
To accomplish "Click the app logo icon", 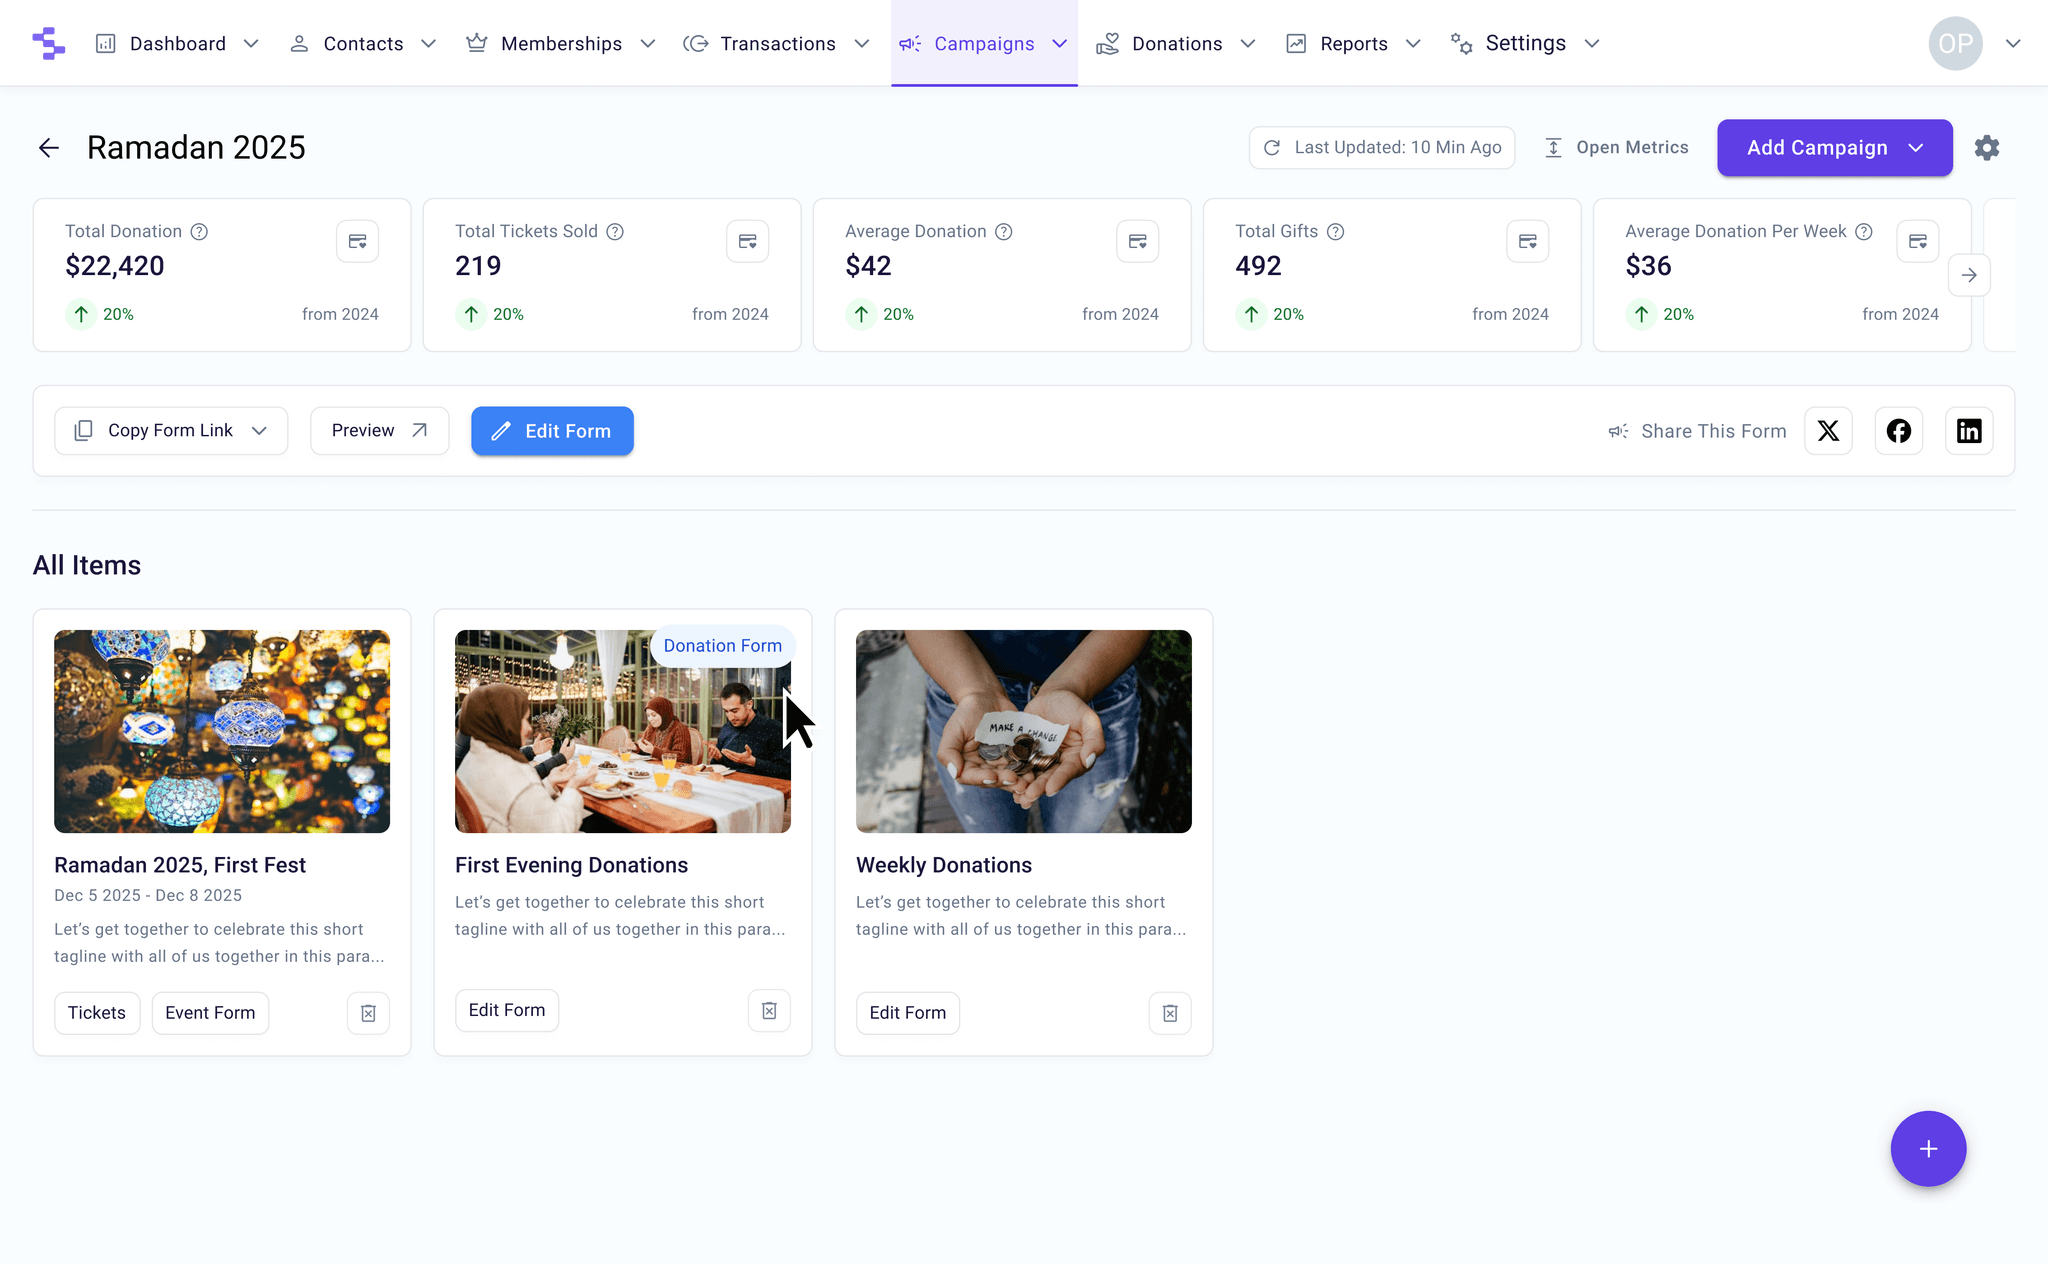I will click(x=48, y=43).
